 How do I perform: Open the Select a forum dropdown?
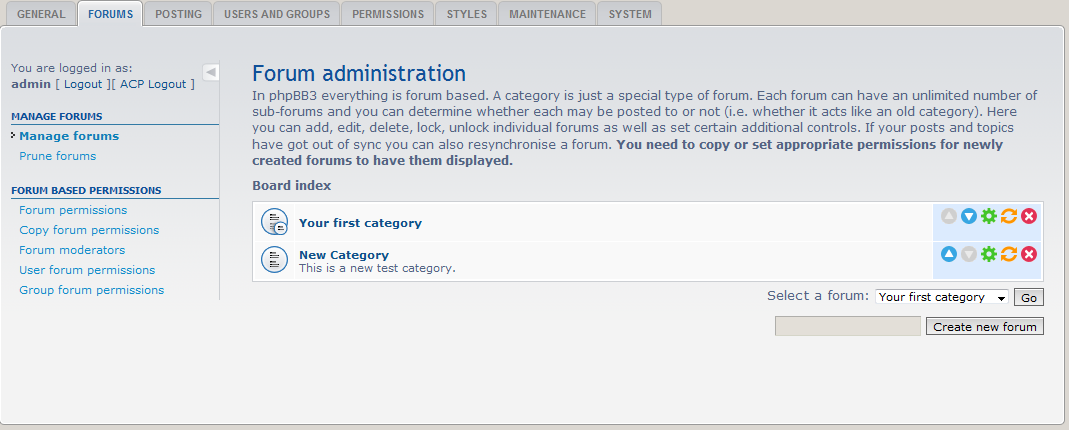pyautogui.click(x=942, y=297)
